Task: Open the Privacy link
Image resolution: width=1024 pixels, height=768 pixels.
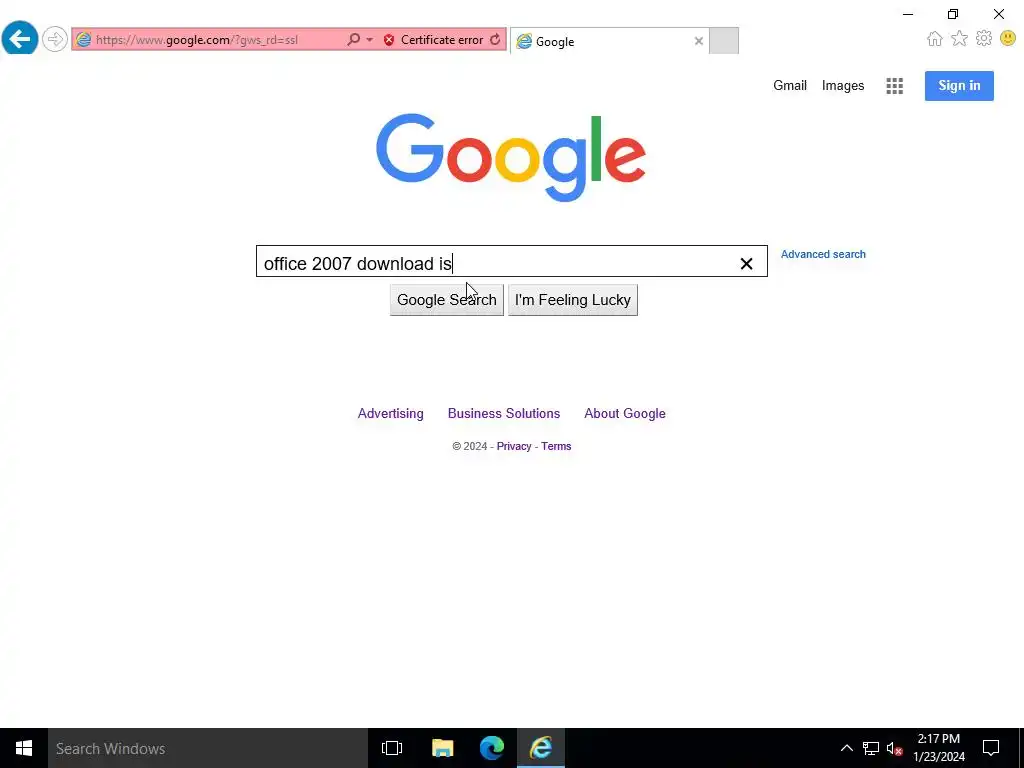Action: point(513,446)
